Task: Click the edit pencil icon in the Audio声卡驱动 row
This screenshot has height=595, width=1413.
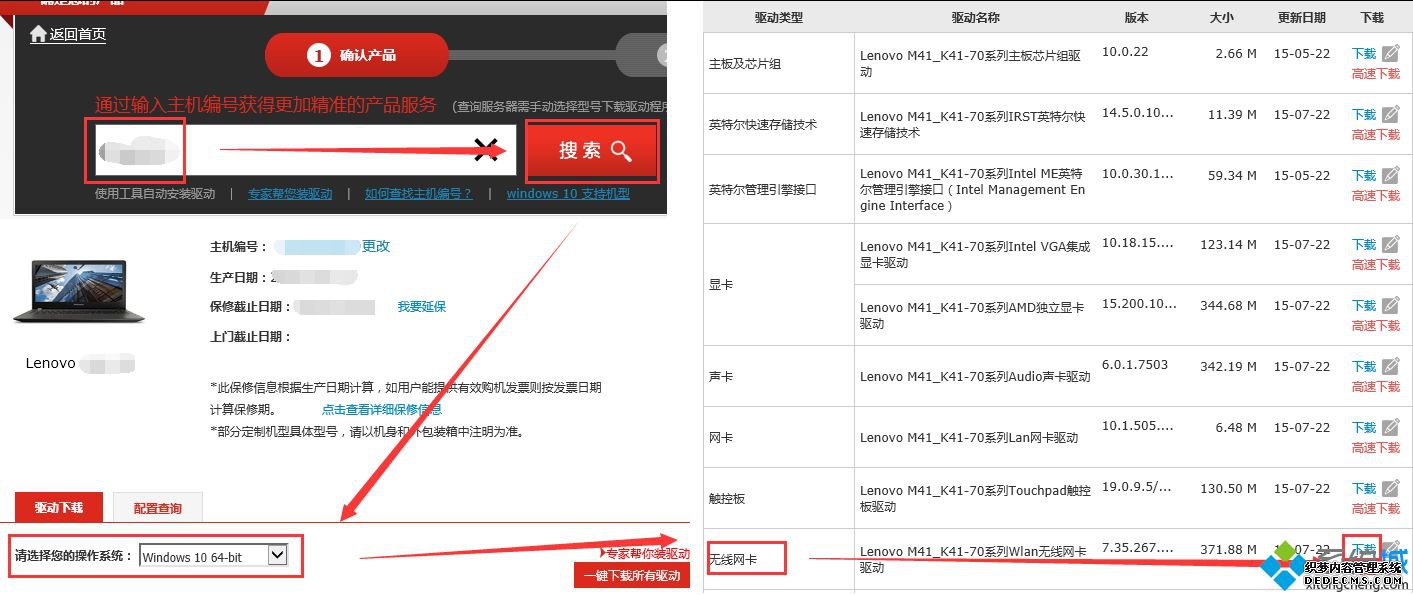Action: pyautogui.click(x=1390, y=366)
